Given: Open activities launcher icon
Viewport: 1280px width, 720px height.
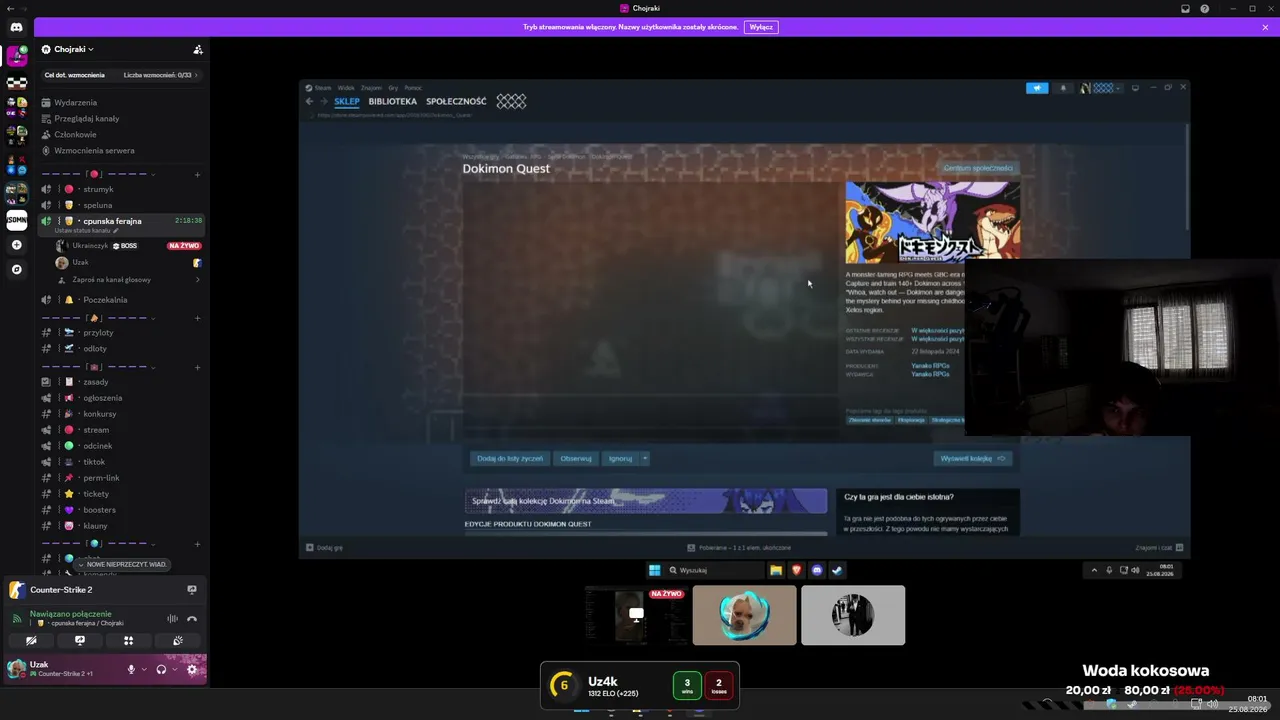Looking at the screenshot, I should click(x=128, y=640).
